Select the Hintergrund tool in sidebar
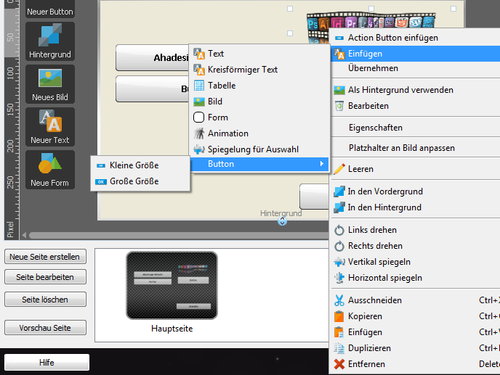 click(50, 42)
